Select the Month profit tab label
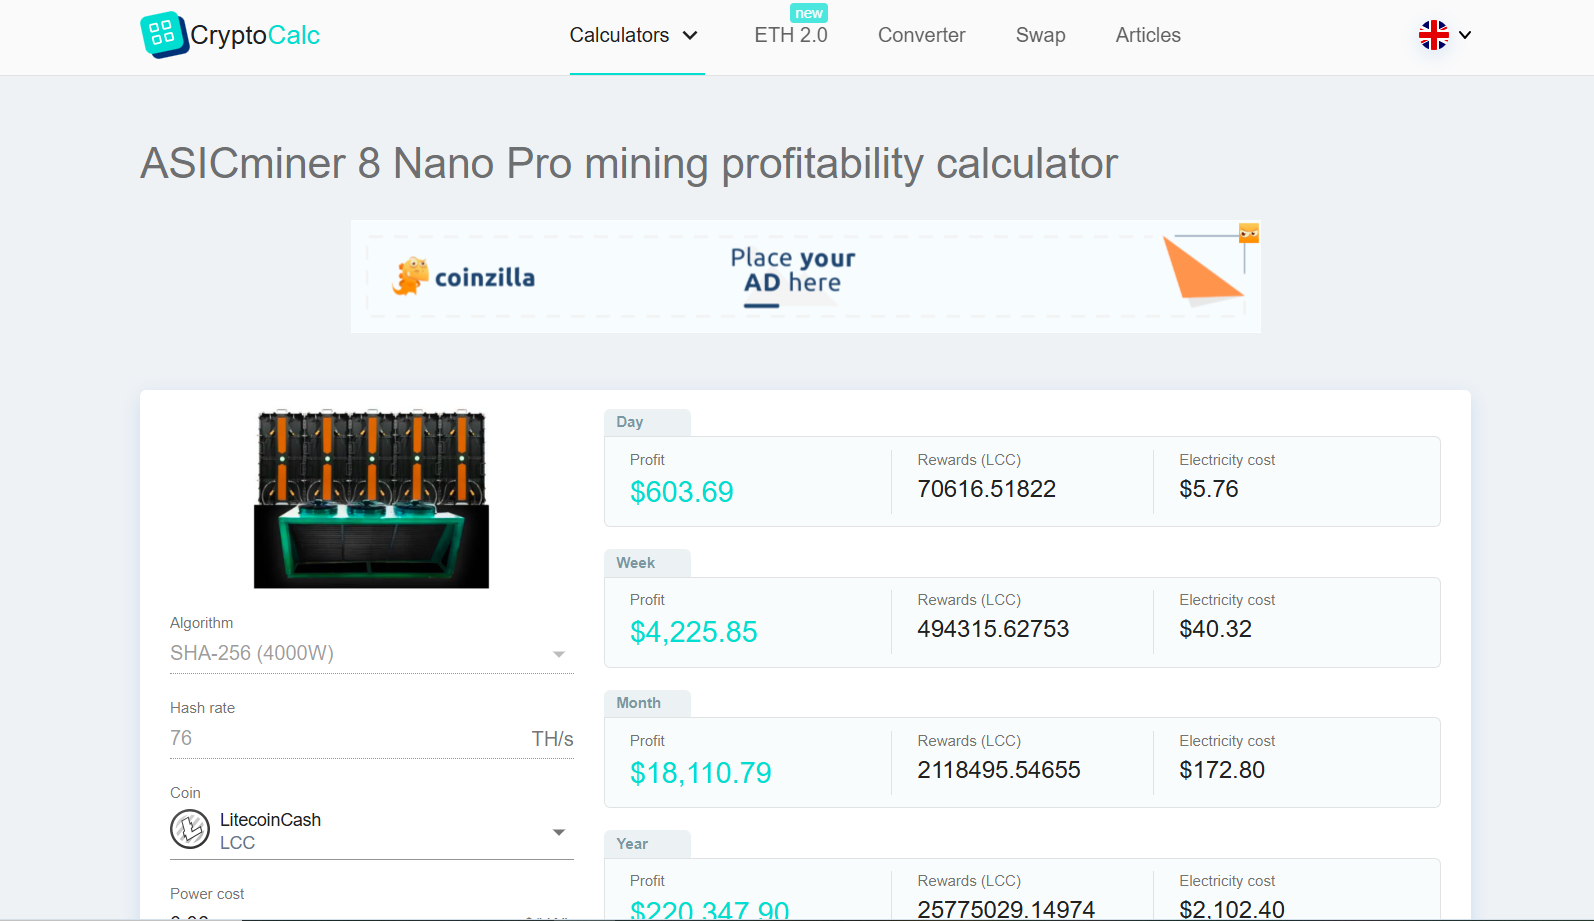This screenshot has height=921, width=1594. [x=638, y=703]
